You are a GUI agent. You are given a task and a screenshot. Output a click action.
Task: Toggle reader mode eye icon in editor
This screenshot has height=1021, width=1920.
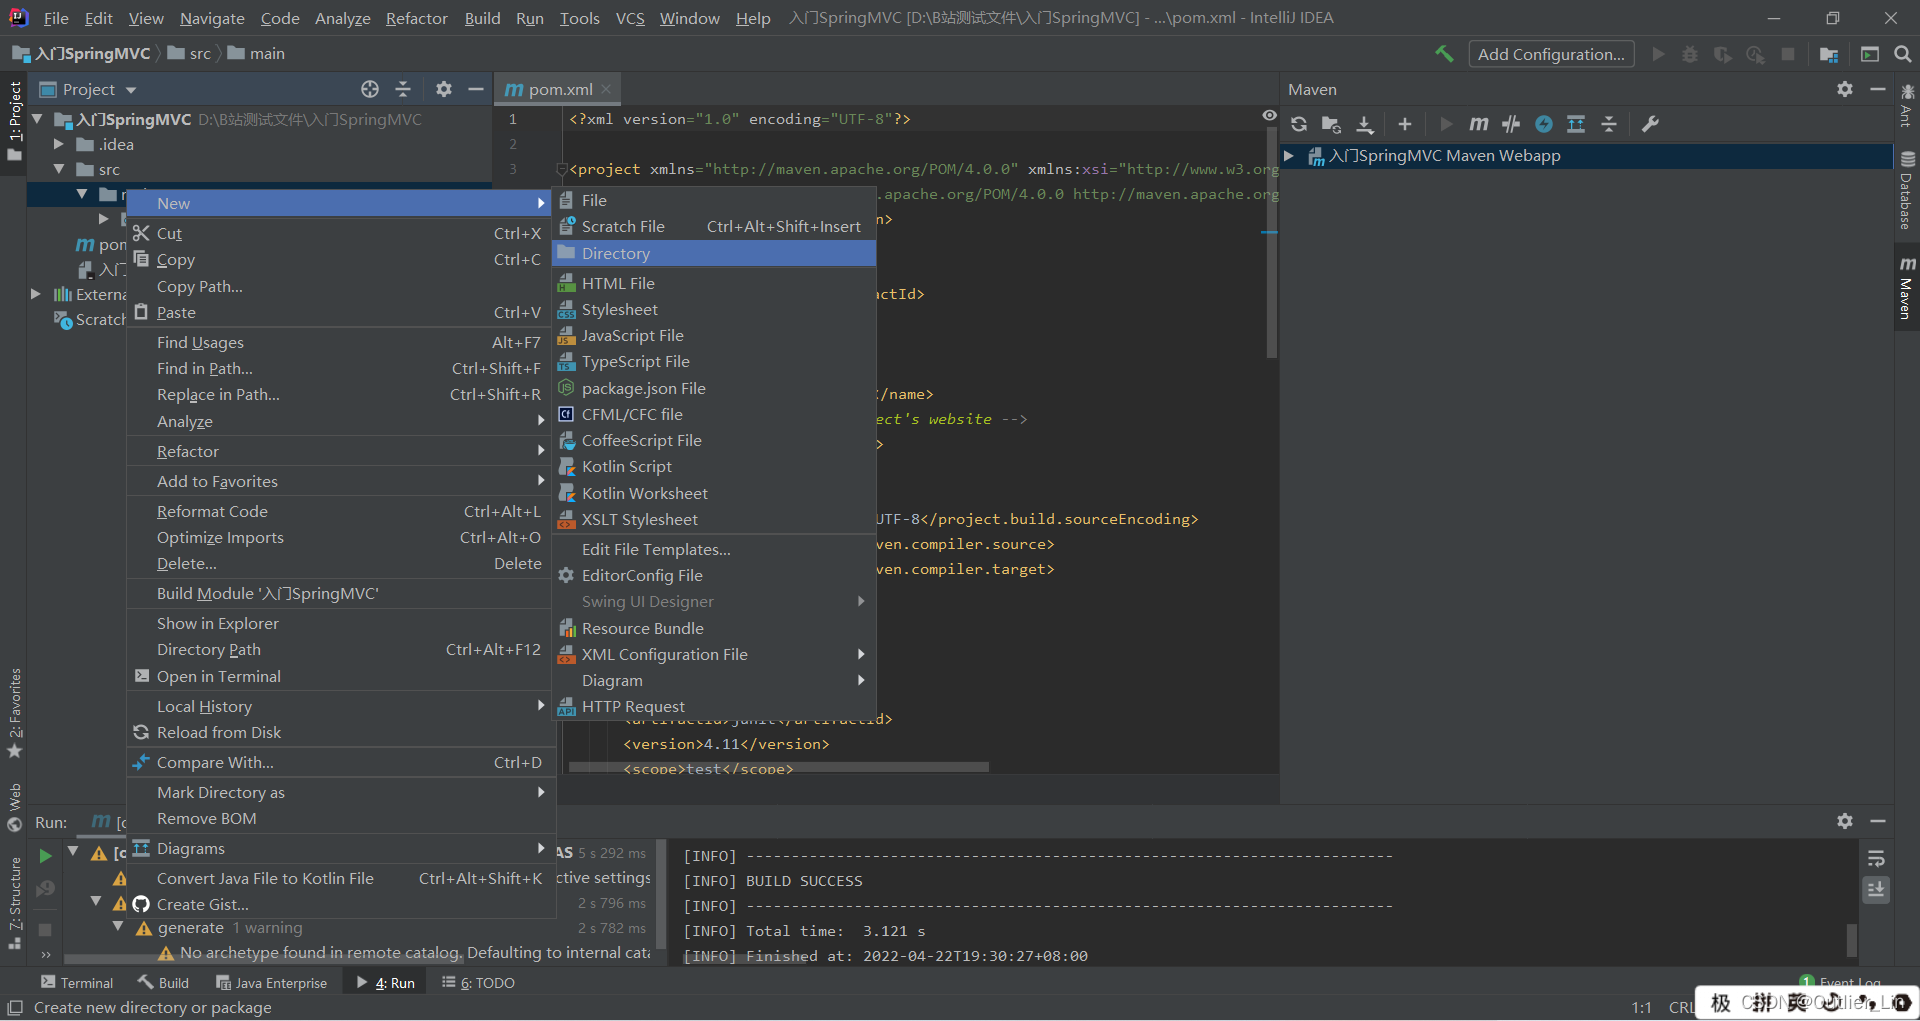[x=1270, y=116]
